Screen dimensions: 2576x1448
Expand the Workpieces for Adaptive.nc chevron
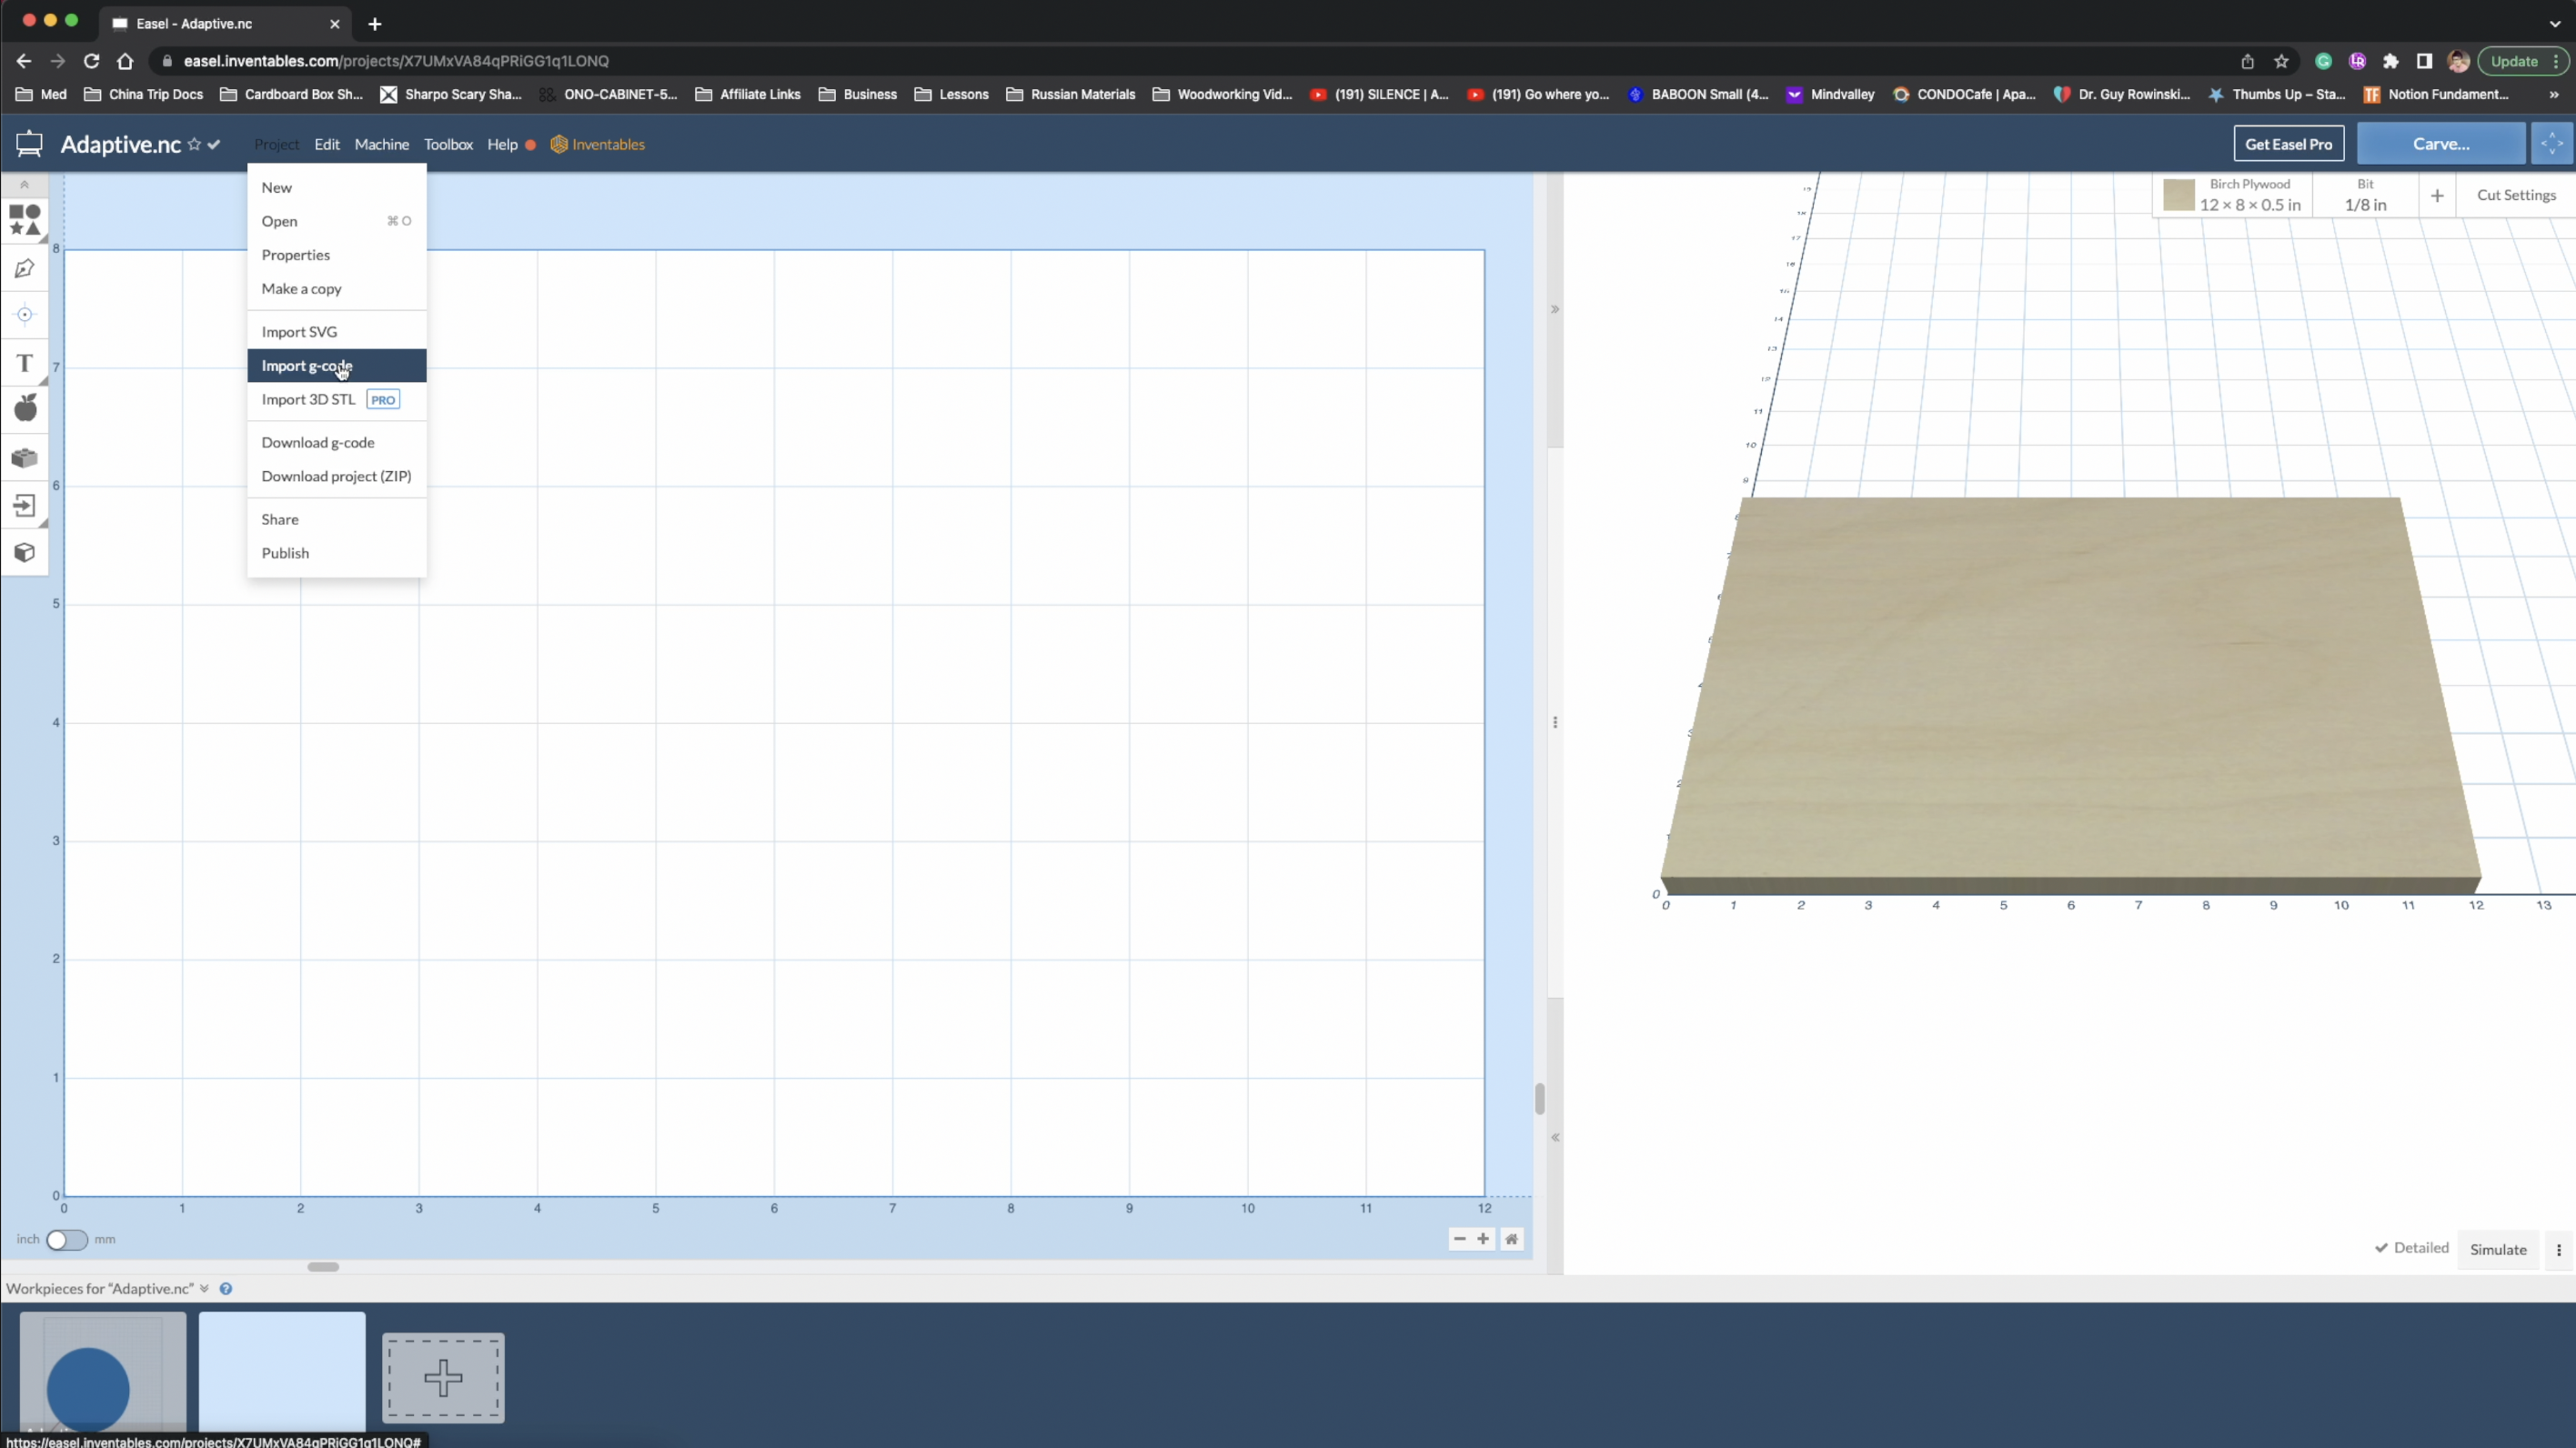click(204, 1288)
